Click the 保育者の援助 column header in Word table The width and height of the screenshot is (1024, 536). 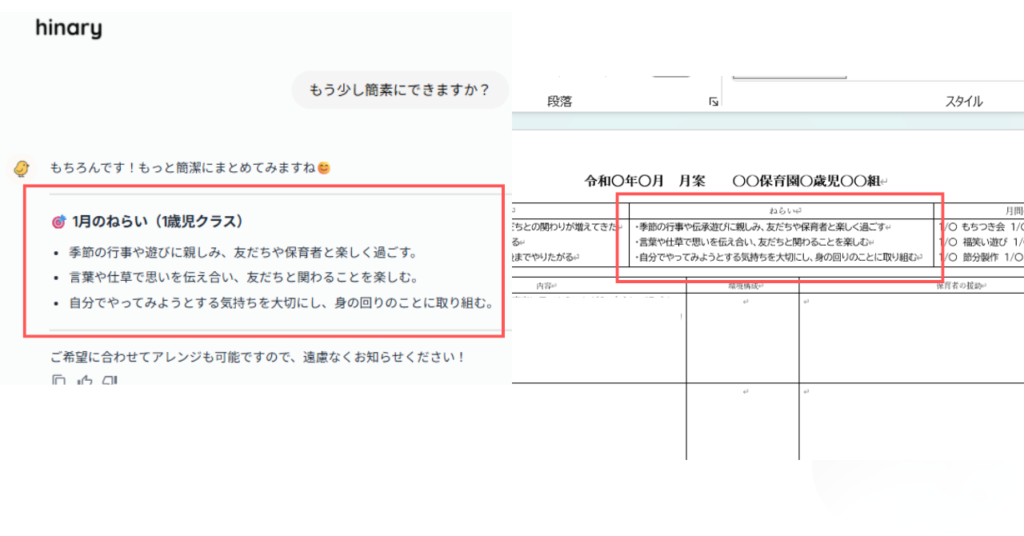pyautogui.click(x=961, y=286)
